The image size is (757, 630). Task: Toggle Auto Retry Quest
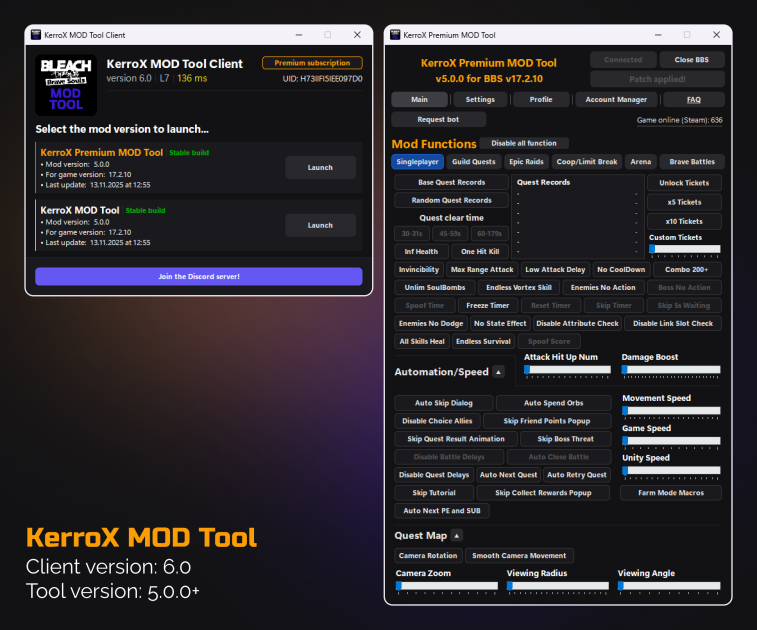click(x=576, y=475)
